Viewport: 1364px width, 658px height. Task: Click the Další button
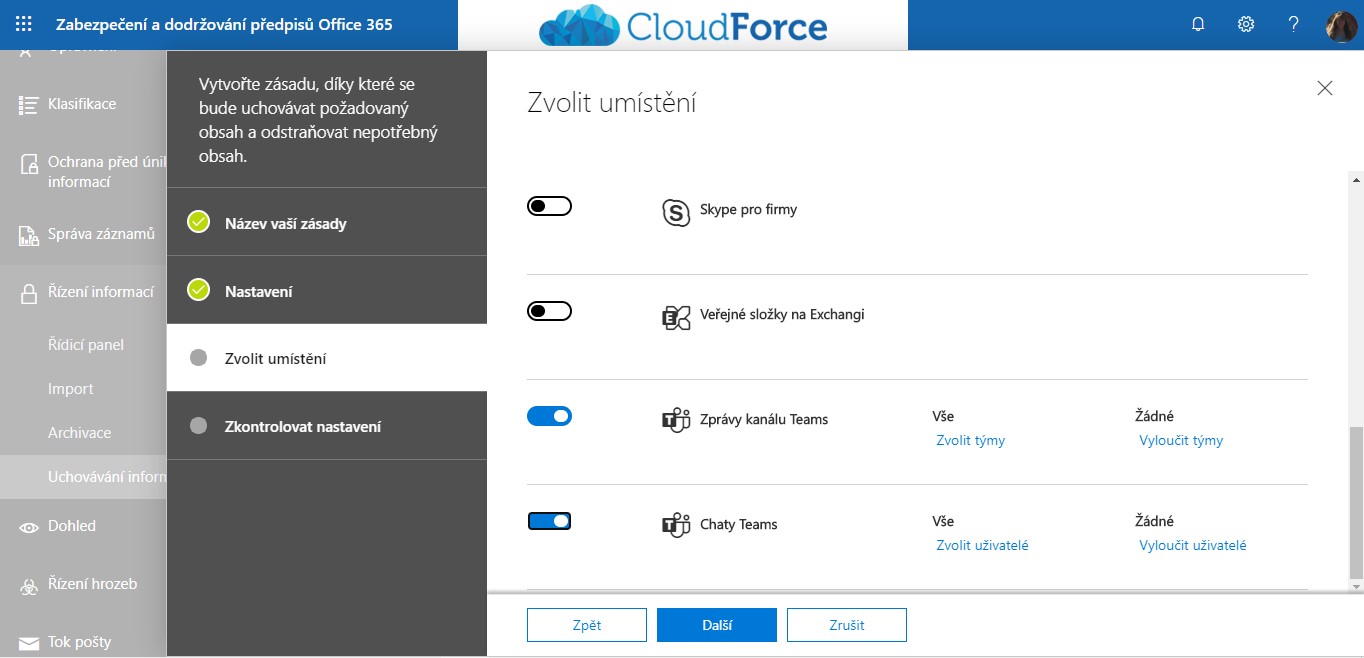(717, 625)
